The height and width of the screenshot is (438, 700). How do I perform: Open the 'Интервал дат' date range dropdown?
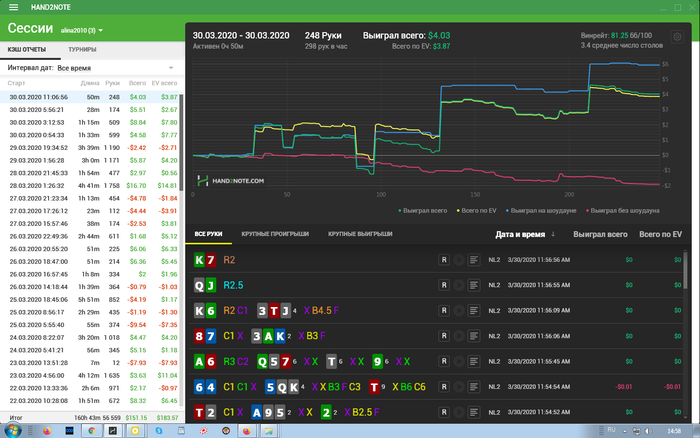(91, 68)
